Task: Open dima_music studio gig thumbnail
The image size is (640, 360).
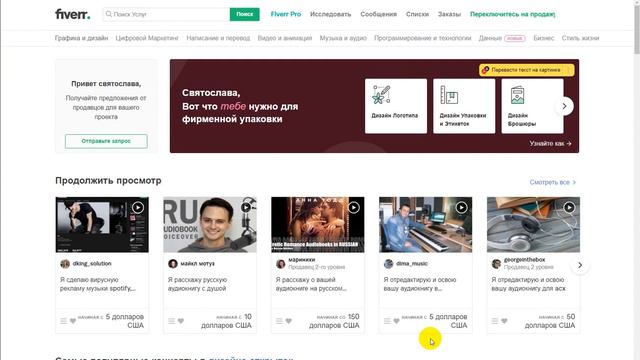Action: (x=425, y=224)
